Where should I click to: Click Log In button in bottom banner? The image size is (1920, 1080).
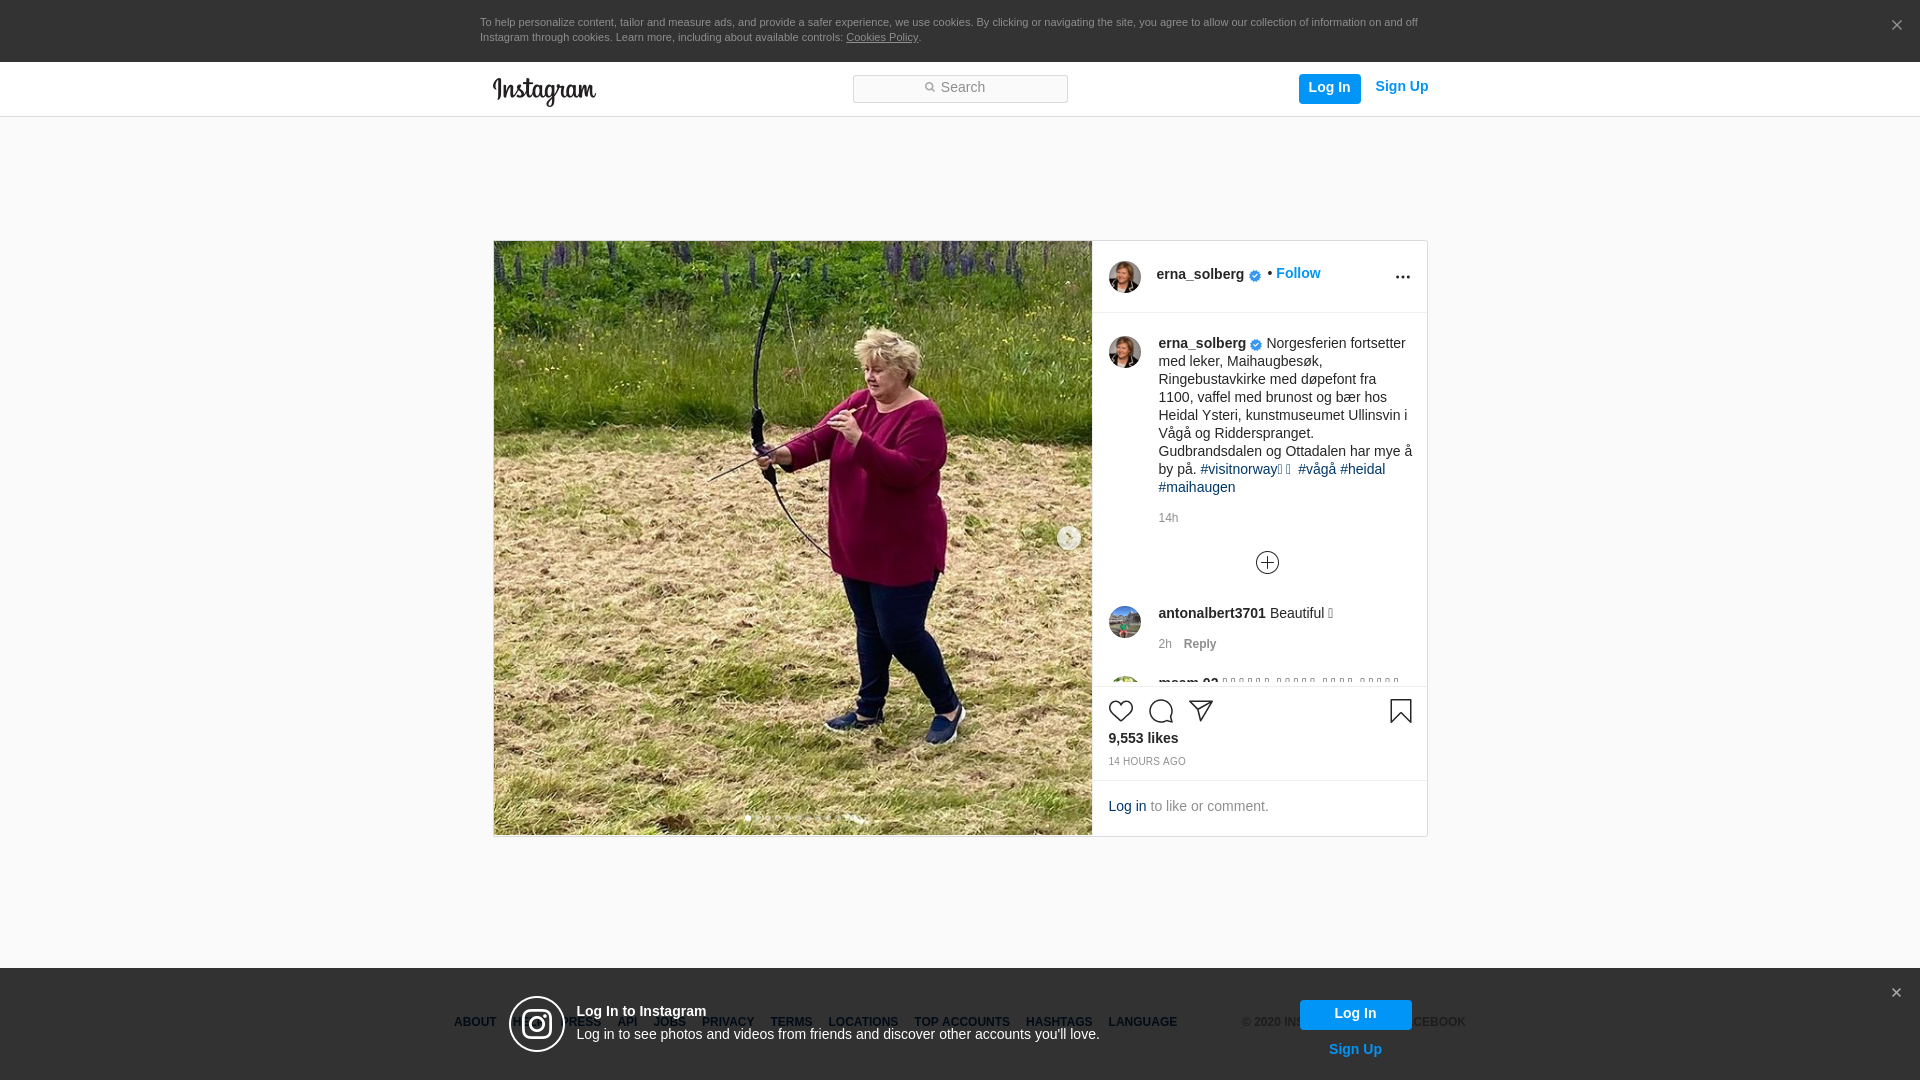click(x=1355, y=1014)
